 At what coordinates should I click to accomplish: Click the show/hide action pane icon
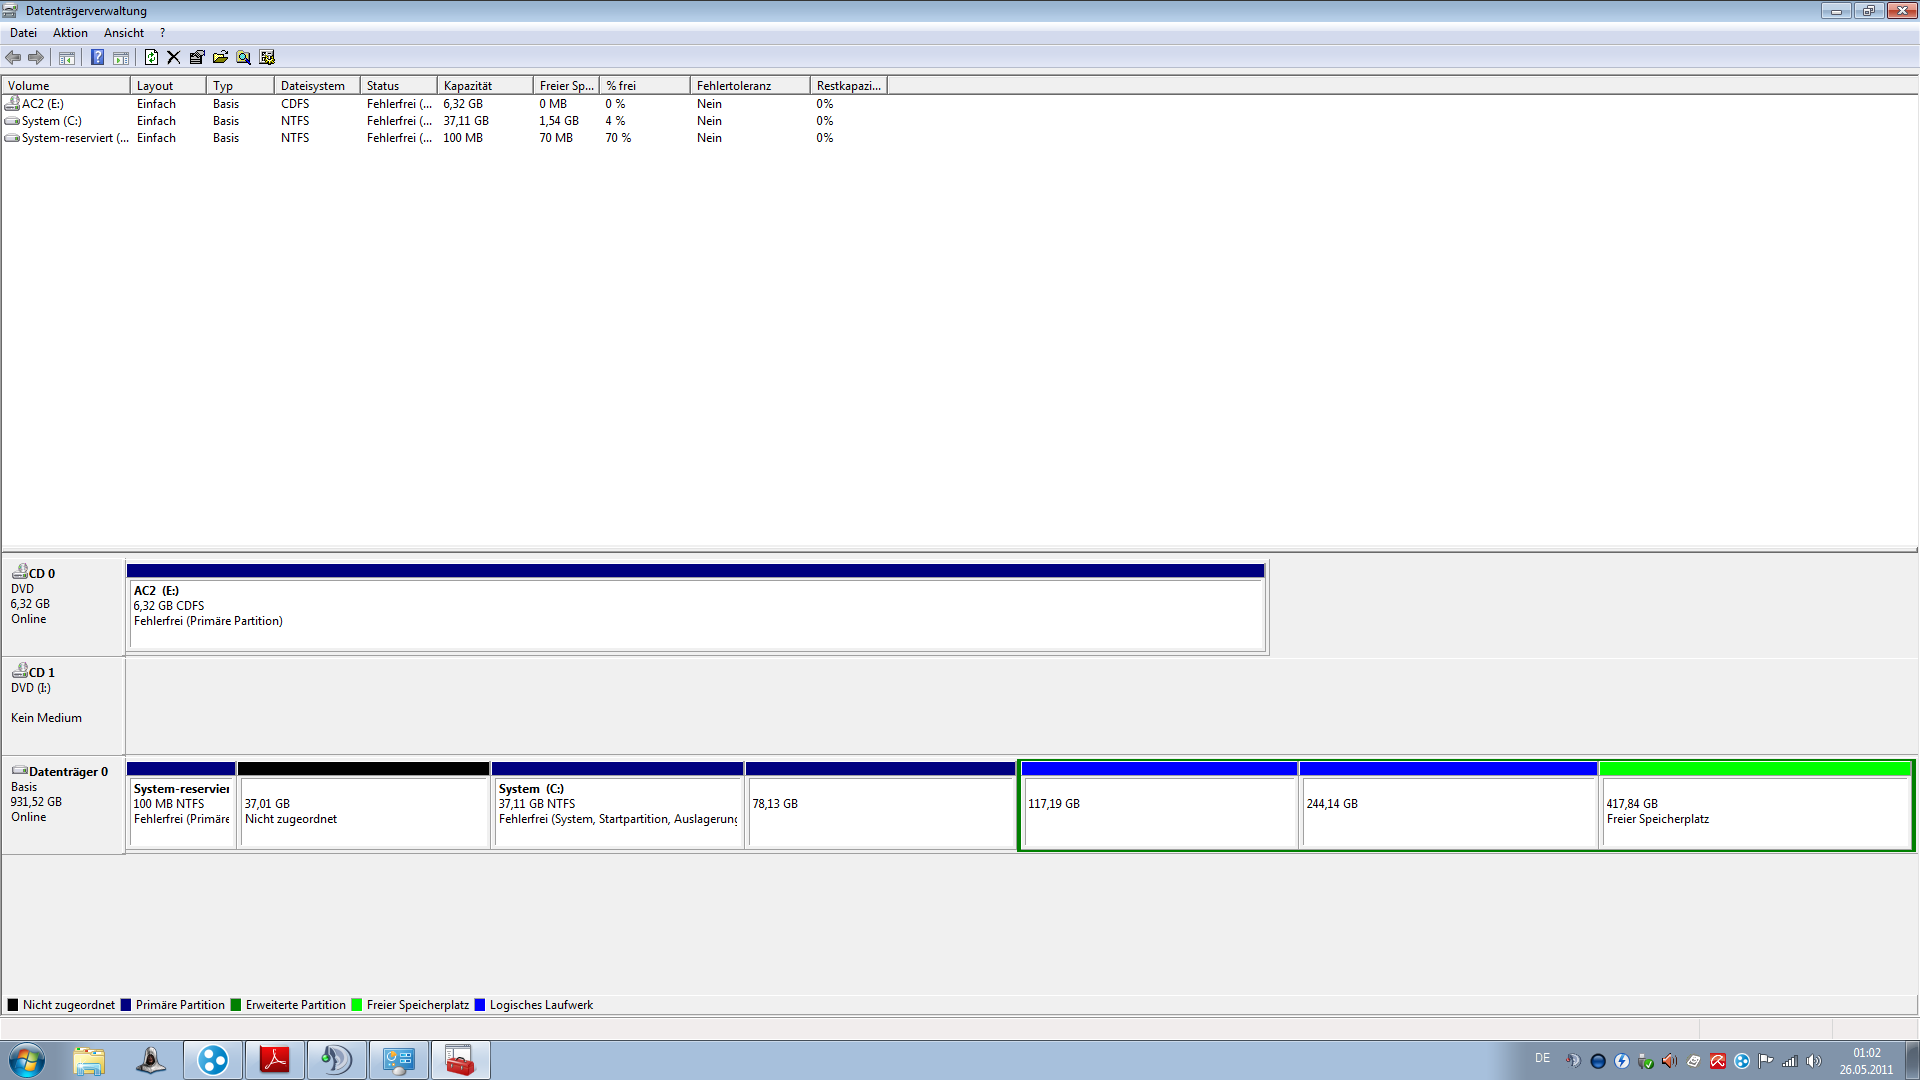(x=121, y=57)
